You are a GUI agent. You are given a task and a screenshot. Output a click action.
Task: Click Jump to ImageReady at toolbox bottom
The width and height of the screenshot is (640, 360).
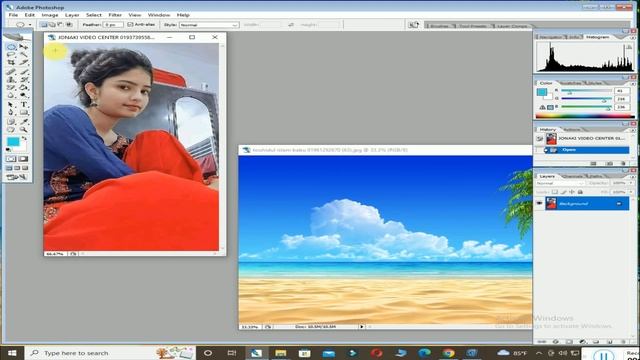click(x=16, y=177)
